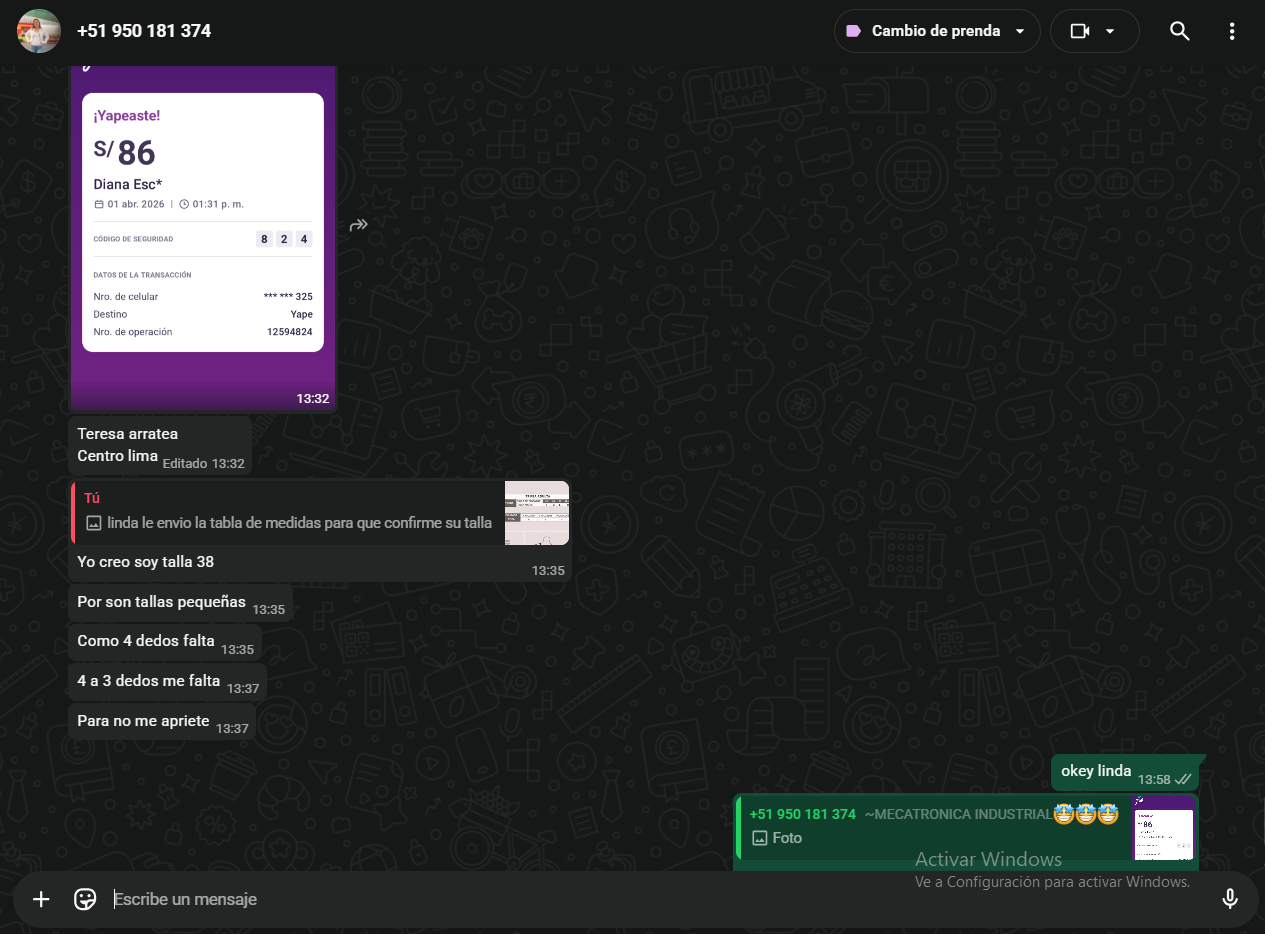Start a video call with camera icon
The width and height of the screenshot is (1265, 934).
[x=1079, y=31]
